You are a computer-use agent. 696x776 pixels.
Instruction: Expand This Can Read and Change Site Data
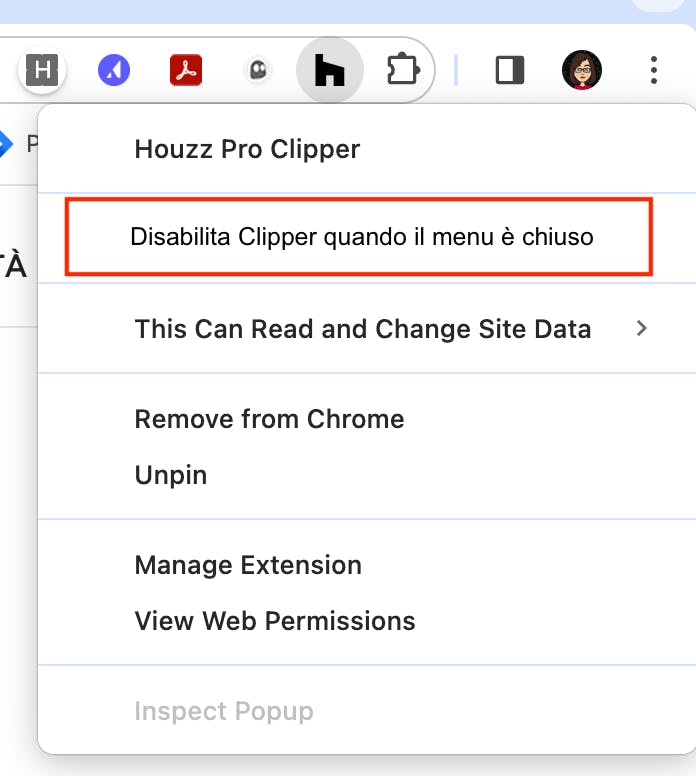coord(367,329)
